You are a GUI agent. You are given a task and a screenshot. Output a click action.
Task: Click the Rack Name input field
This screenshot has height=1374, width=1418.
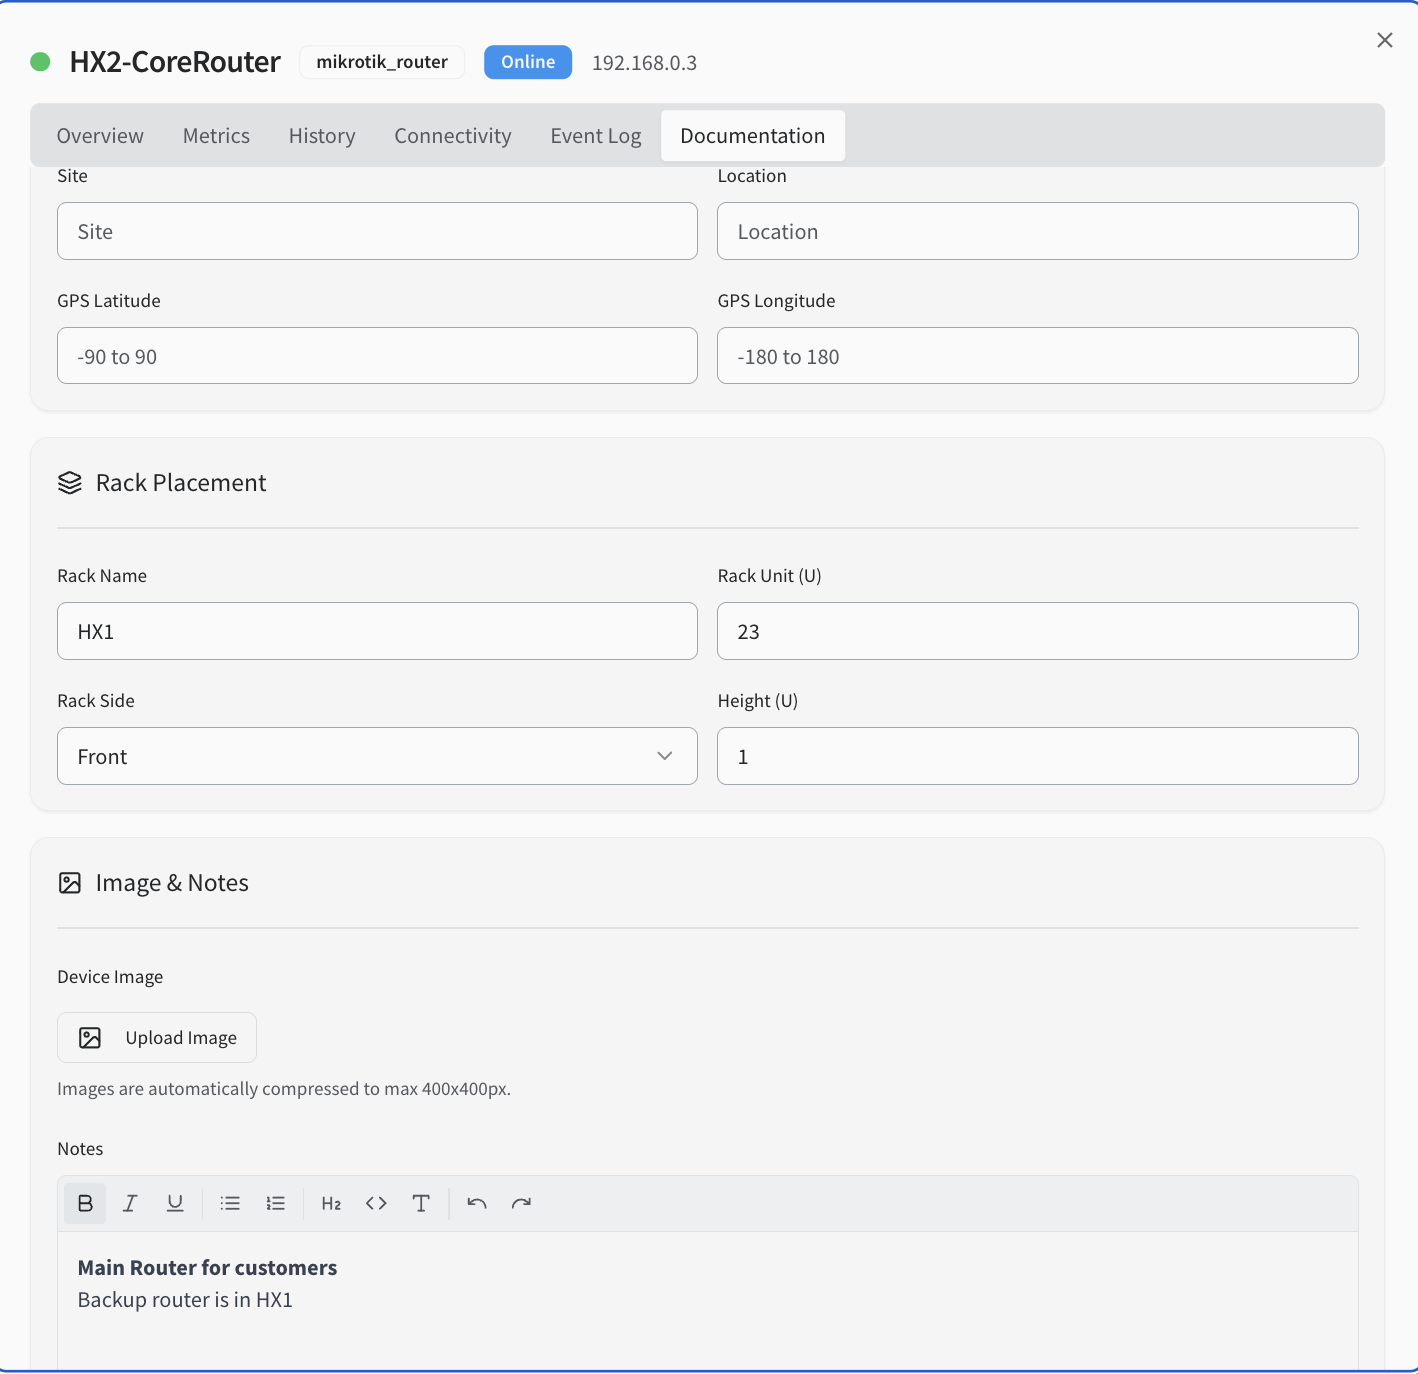pyautogui.click(x=377, y=631)
